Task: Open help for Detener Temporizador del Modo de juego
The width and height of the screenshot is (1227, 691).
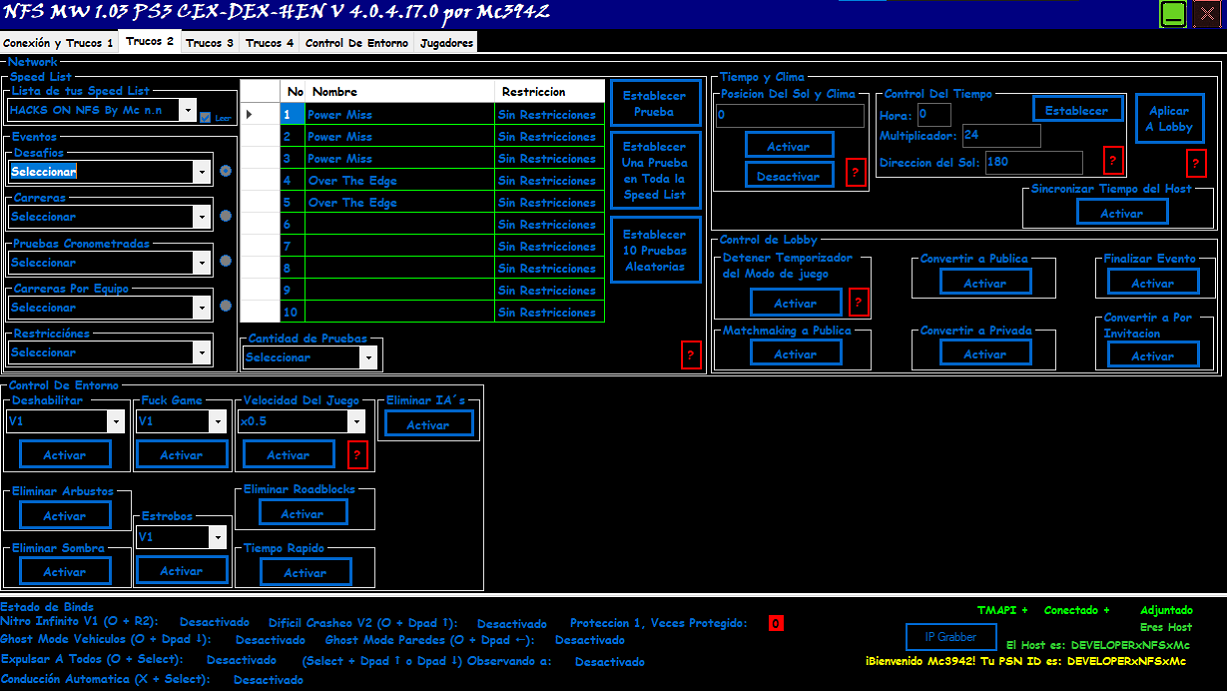Action: [x=858, y=302]
